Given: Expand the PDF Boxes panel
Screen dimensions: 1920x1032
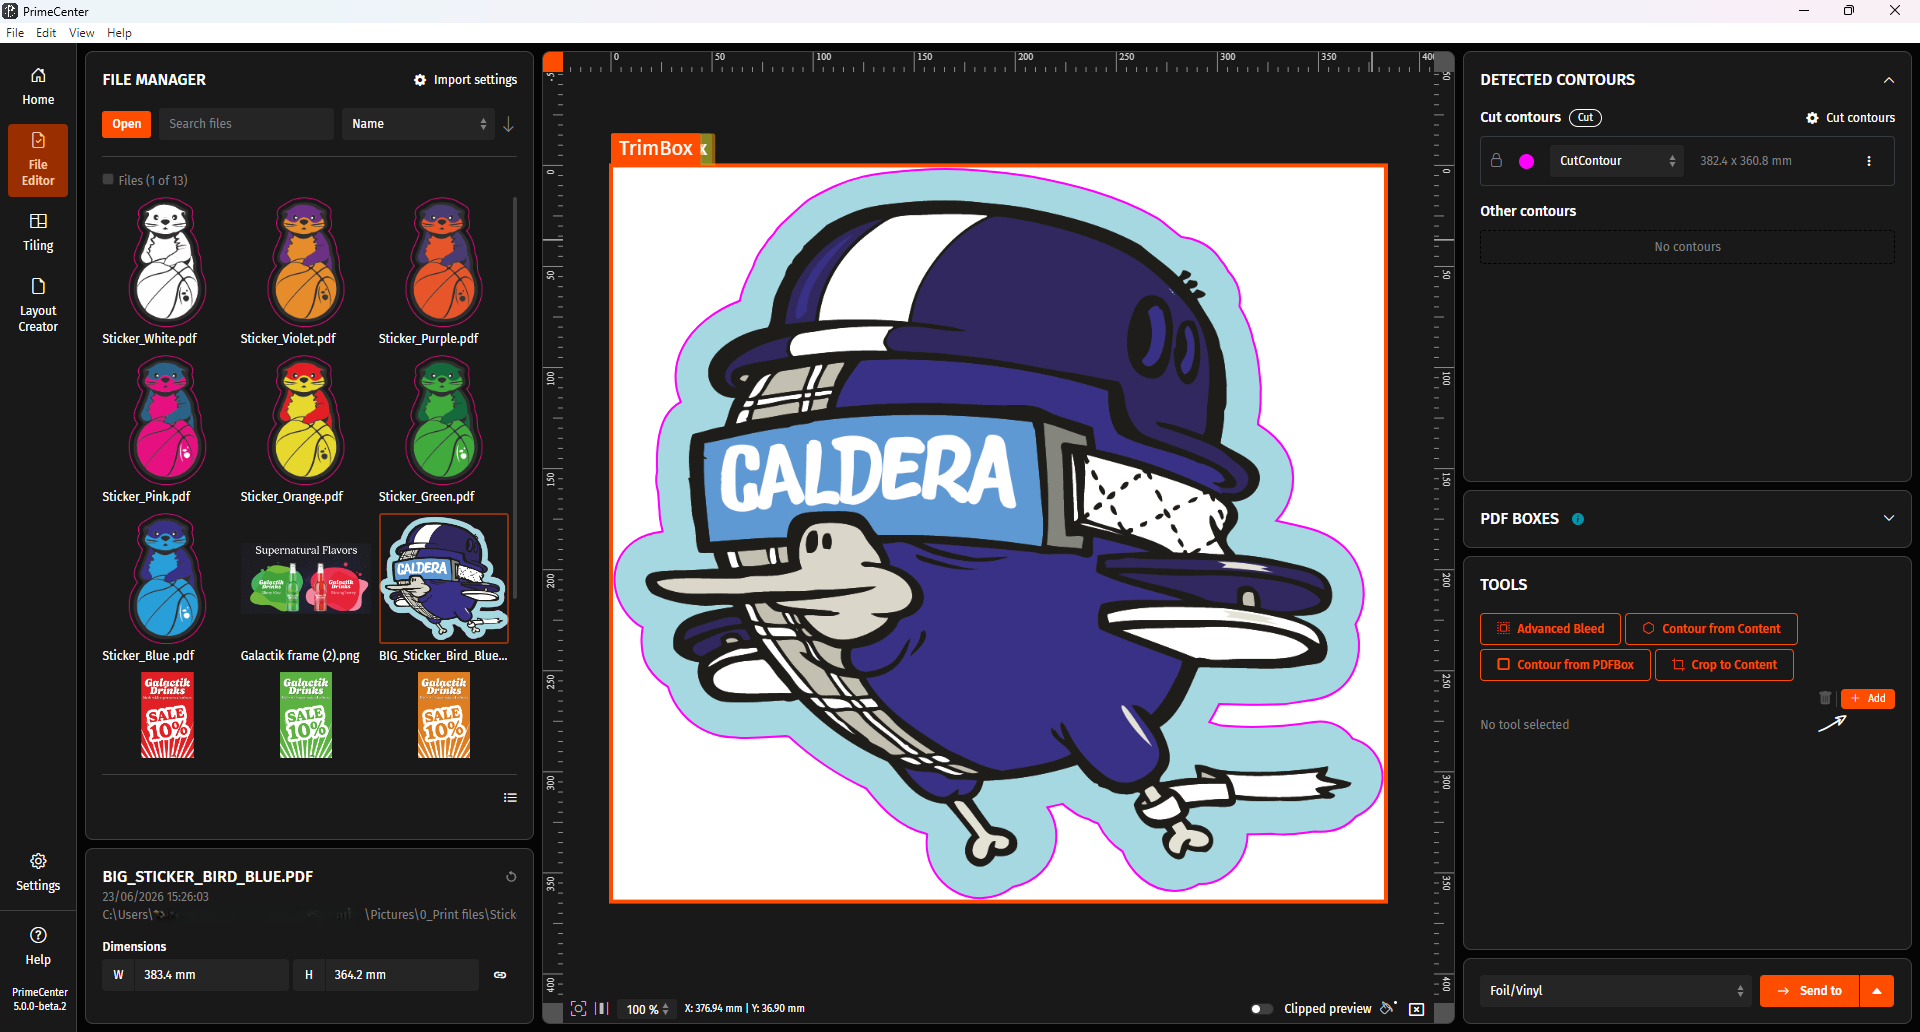Looking at the screenshot, I should [1889, 519].
